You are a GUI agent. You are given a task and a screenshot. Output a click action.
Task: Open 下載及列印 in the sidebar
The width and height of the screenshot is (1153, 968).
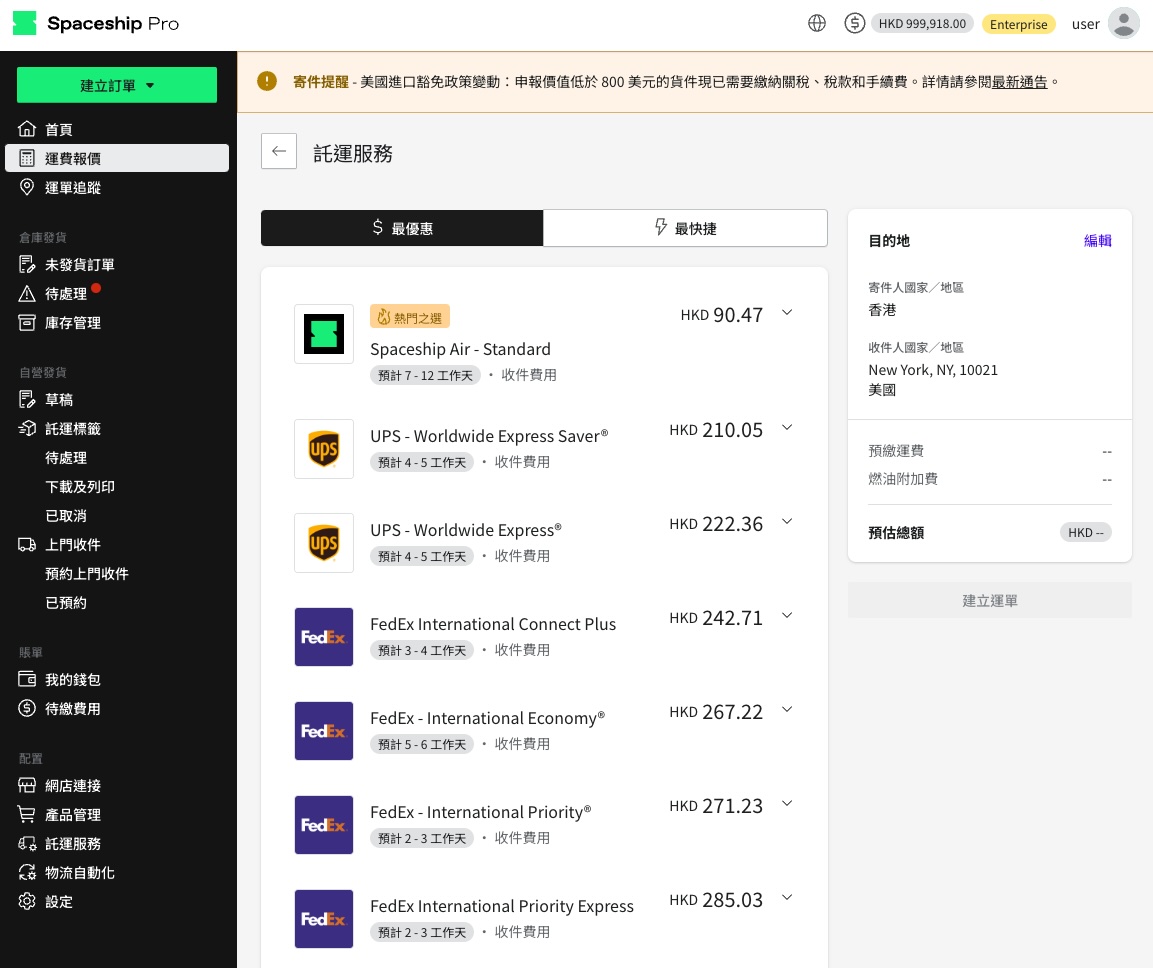80,486
